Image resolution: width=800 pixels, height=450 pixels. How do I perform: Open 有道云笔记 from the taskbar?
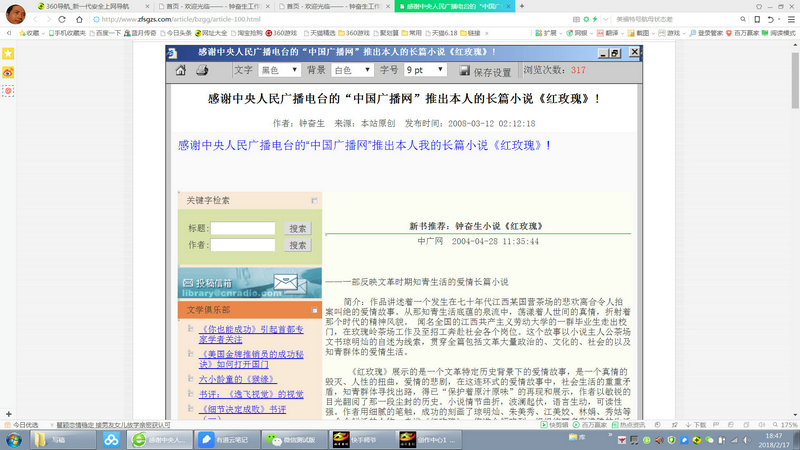[226, 440]
